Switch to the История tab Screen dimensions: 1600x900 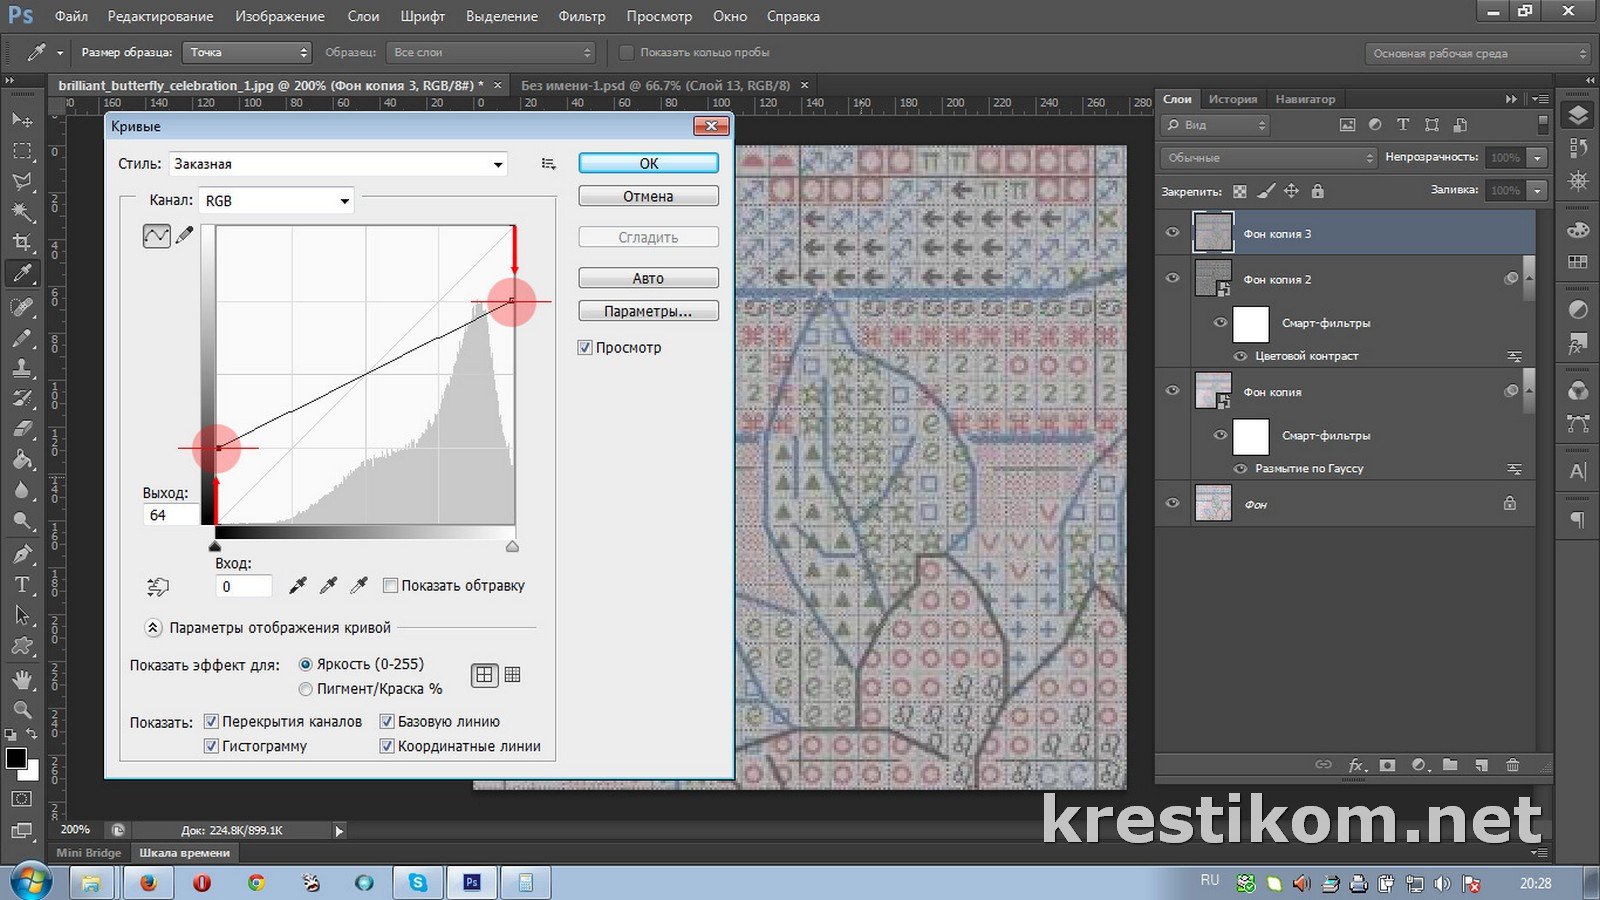[x=1232, y=99]
